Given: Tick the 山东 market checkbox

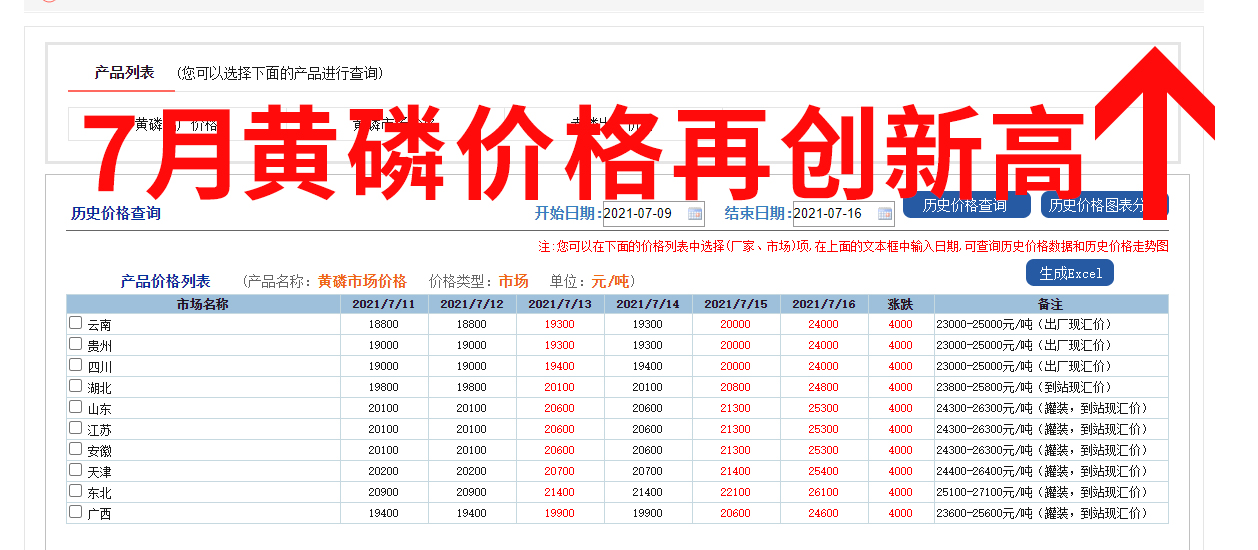Looking at the screenshot, I should pyautogui.click(x=75, y=407).
